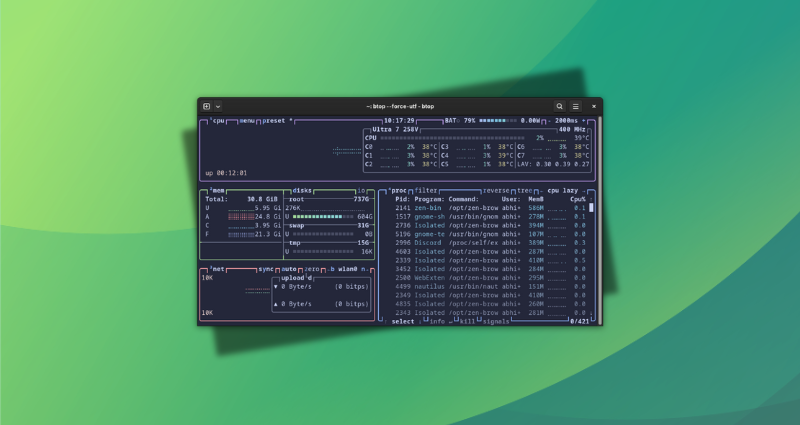Screen dimensions: 800x425
Task: Select next sort column right of cpu lazy
Action: coord(584,191)
